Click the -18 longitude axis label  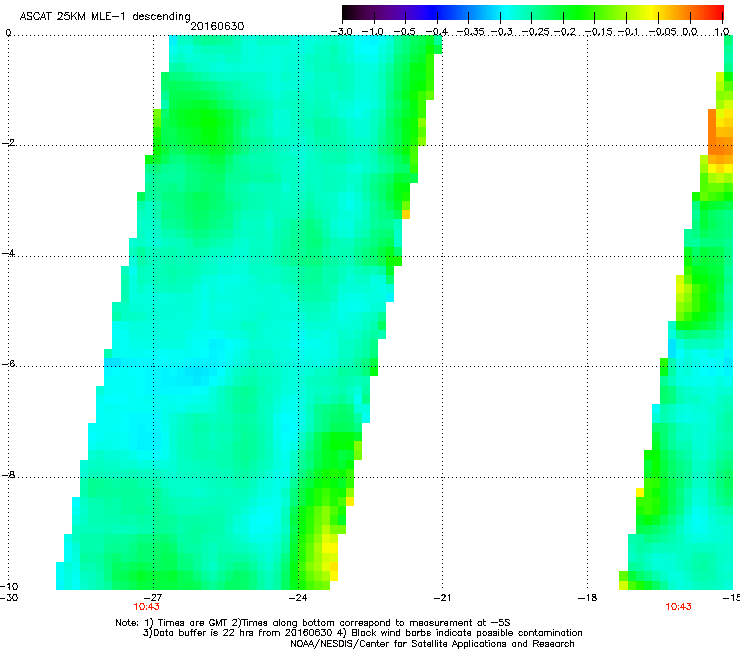point(587,598)
